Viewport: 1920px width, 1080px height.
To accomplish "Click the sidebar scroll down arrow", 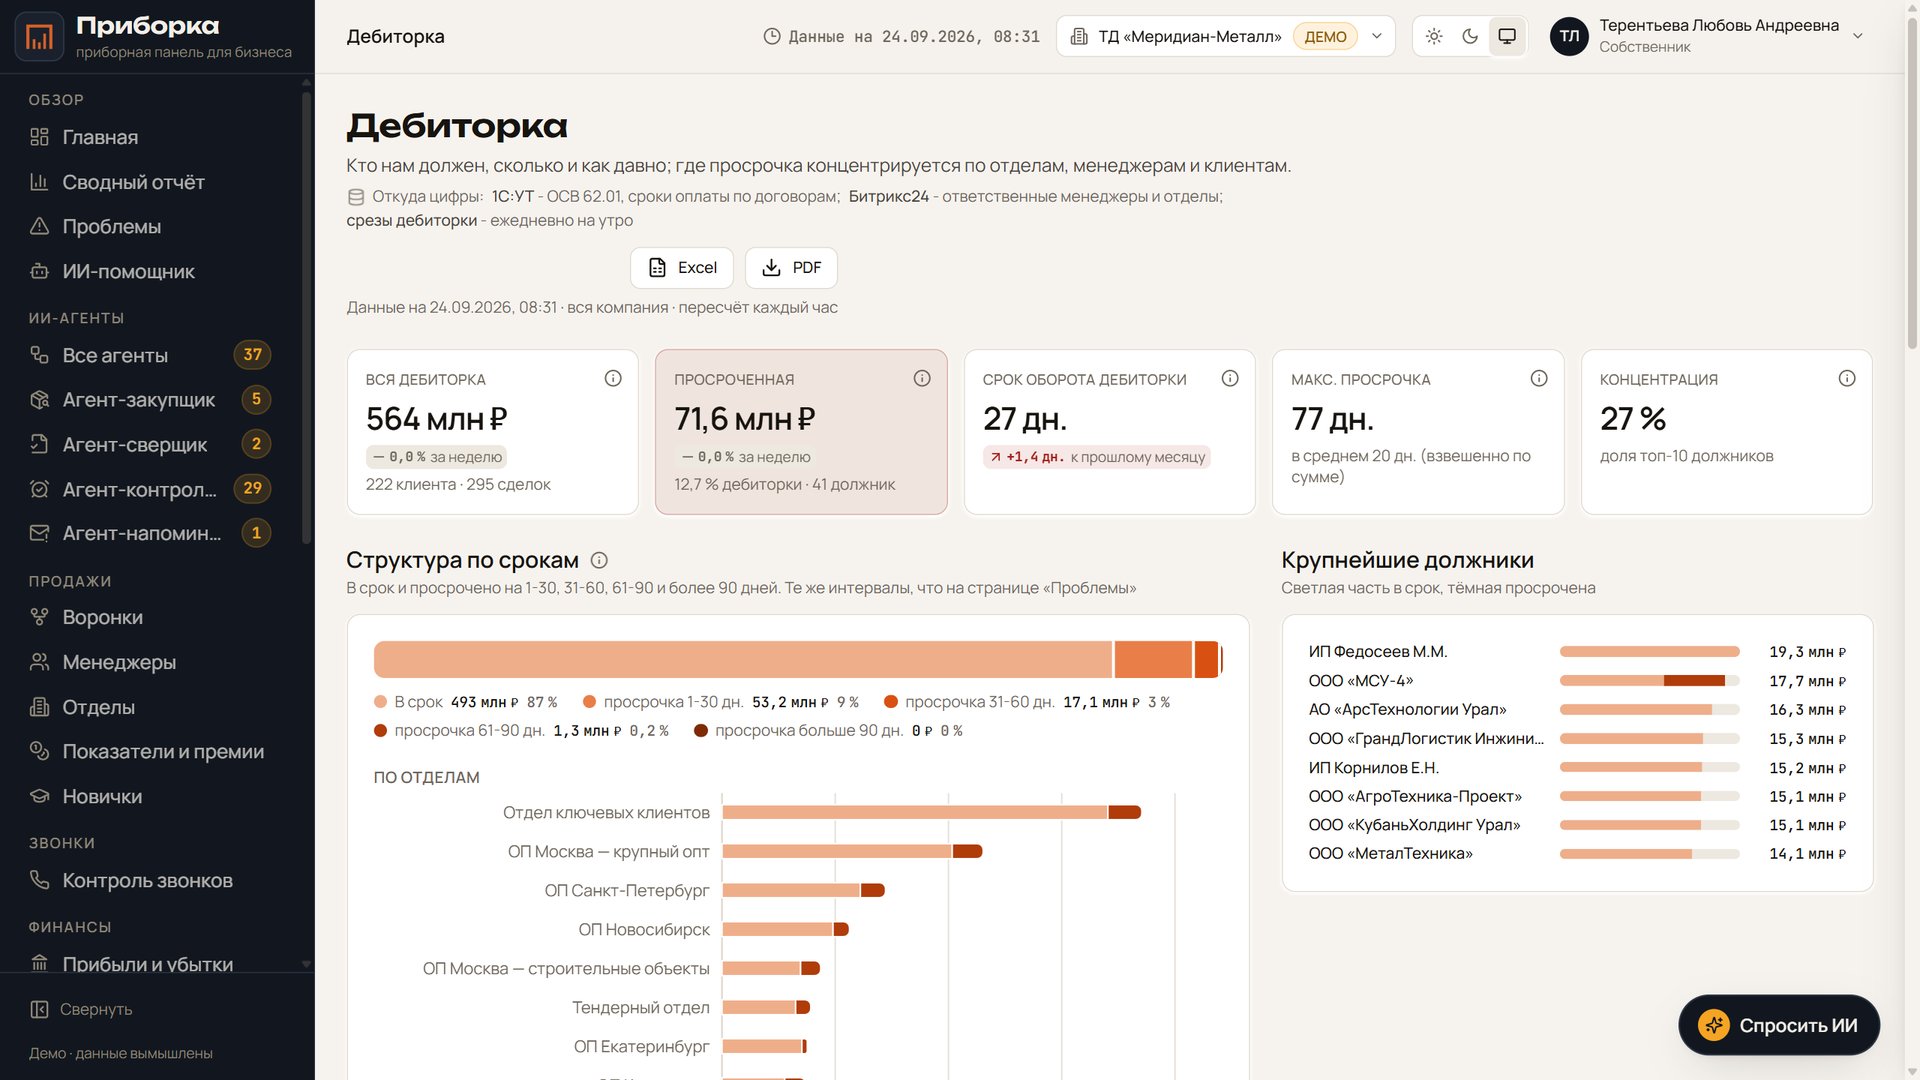I will (306, 965).
